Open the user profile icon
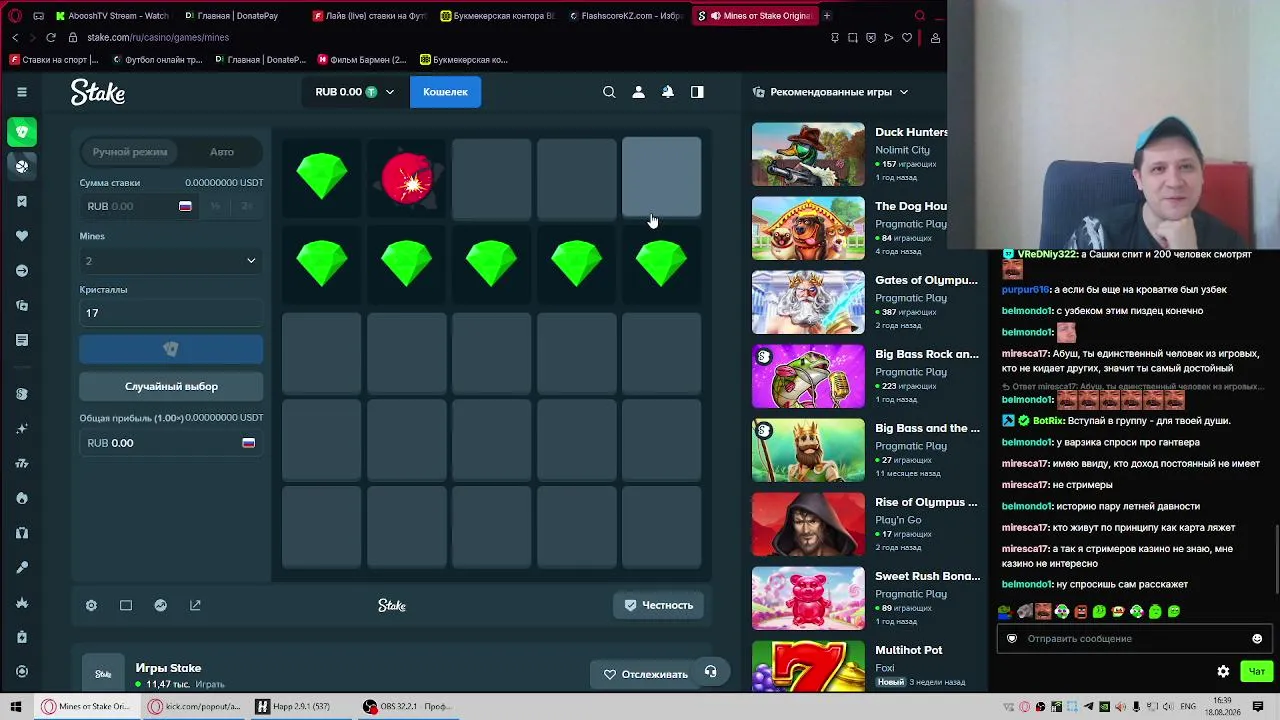Screen dimensions: 1280x720 pos(638,92)
